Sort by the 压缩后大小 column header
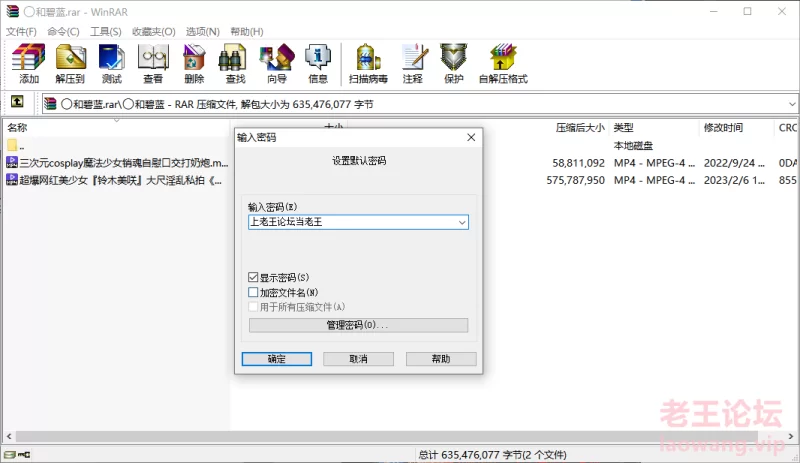This screenshot has width=800, height=463. click(580, 128)
